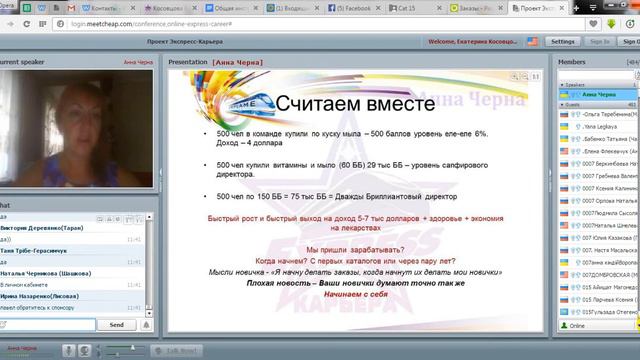
Task: Reset presentation zoom to 1:1
Action: tap(536, 77)
